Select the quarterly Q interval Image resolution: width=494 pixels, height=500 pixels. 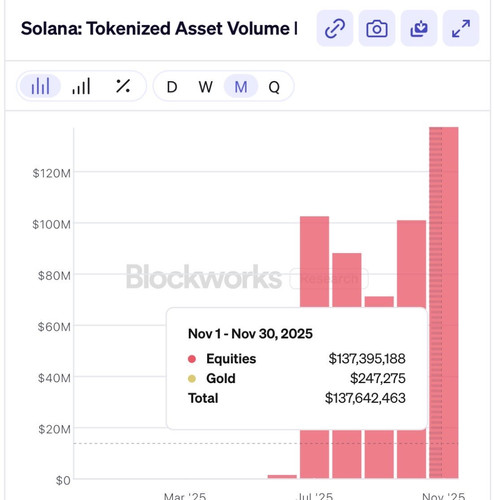(274, 87)
